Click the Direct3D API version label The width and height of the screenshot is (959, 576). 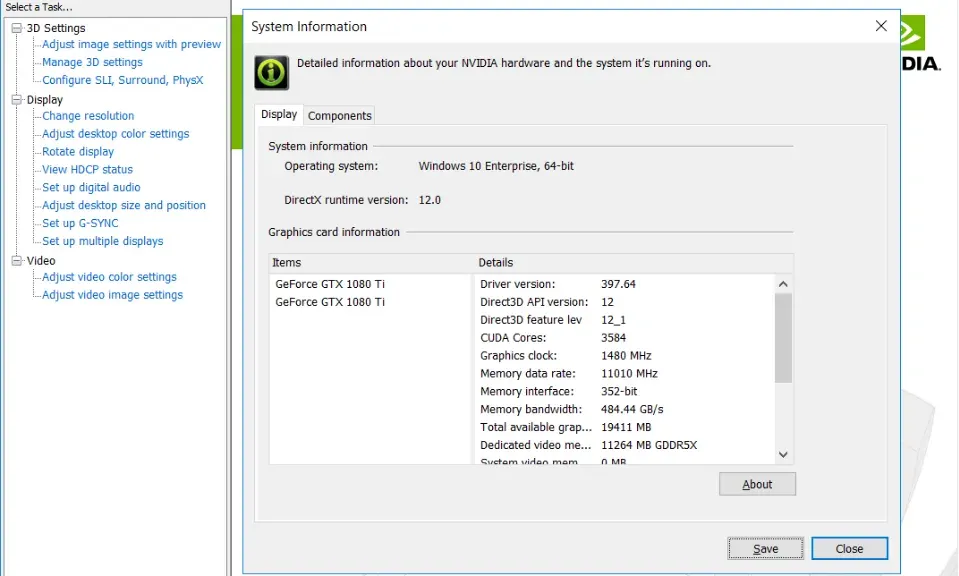534,302
